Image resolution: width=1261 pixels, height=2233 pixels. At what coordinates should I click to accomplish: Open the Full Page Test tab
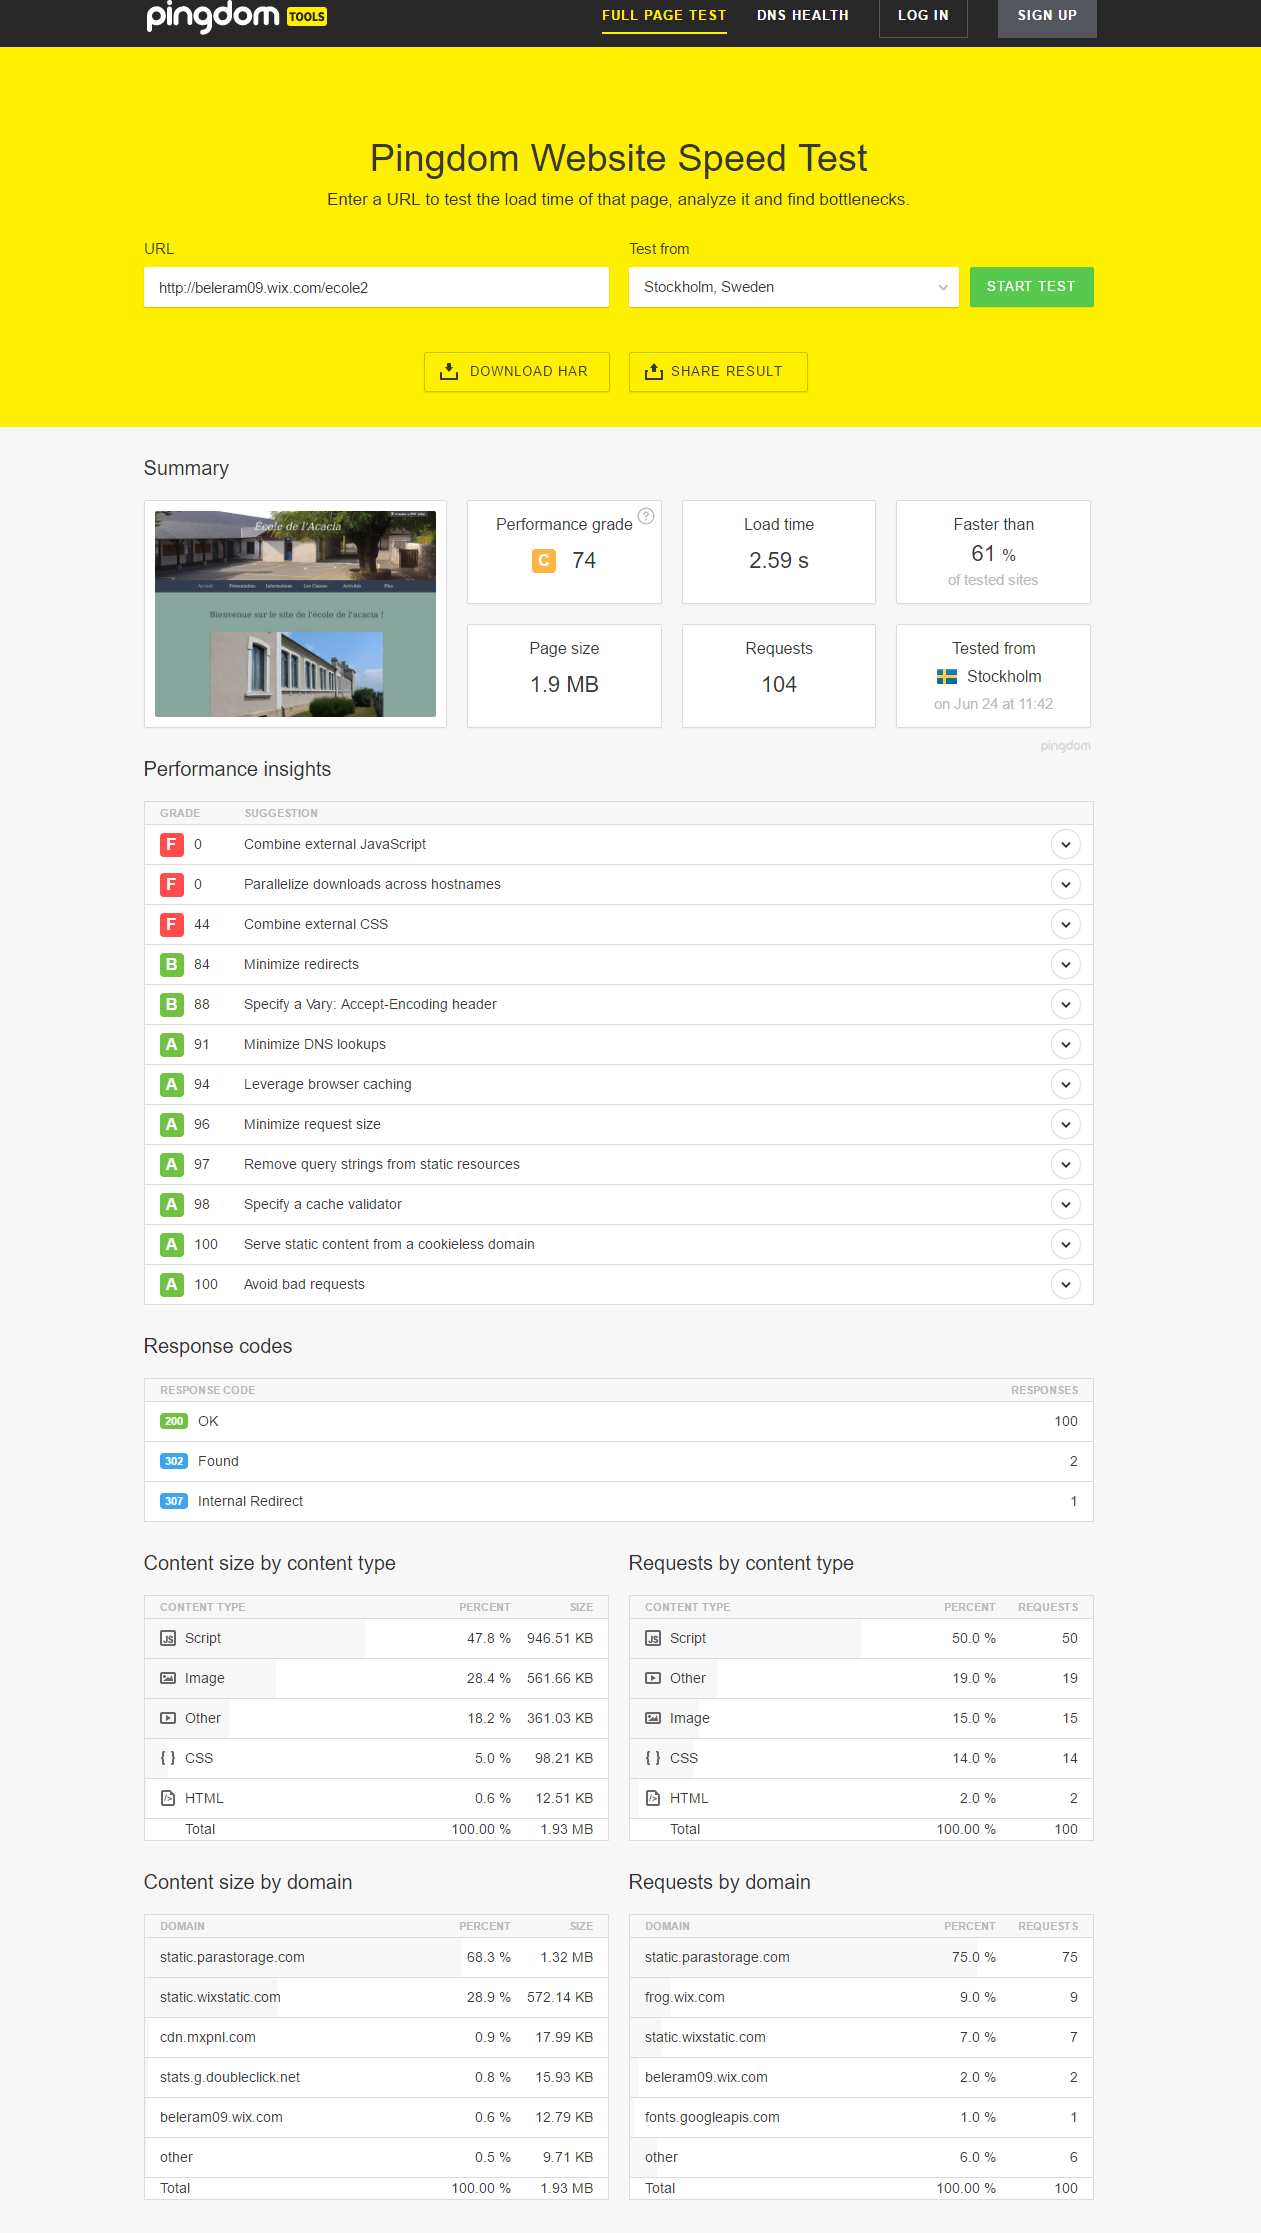664,16
